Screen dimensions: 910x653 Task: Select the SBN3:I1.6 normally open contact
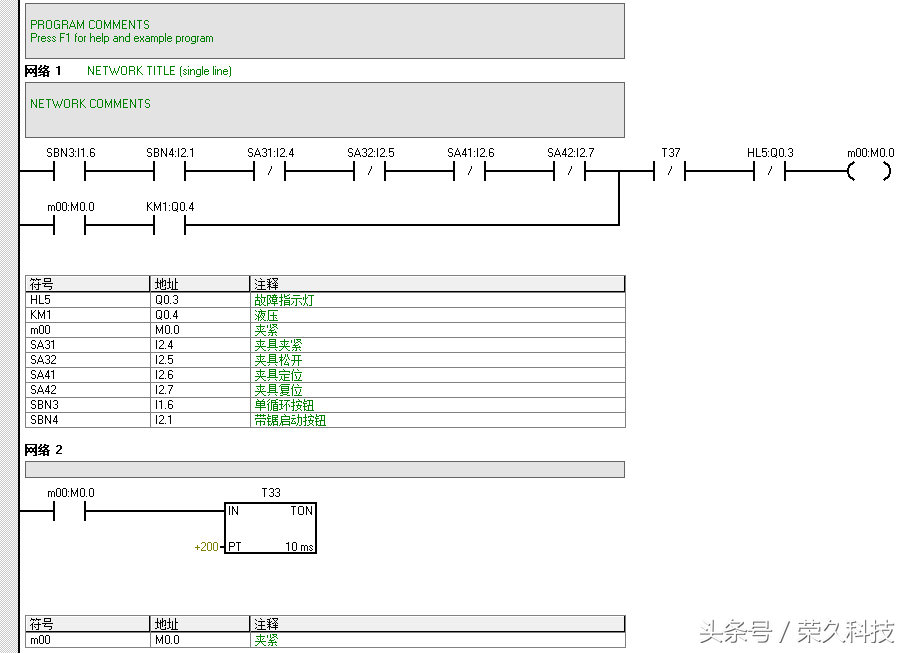70,172
